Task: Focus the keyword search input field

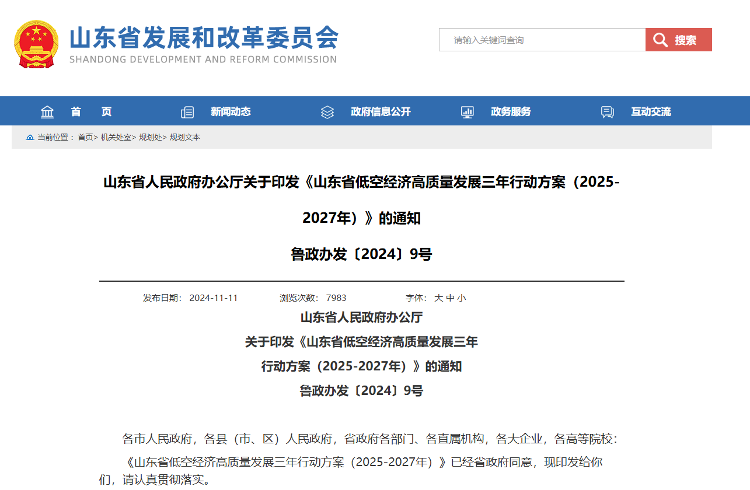Action: (x=542, y=40)
